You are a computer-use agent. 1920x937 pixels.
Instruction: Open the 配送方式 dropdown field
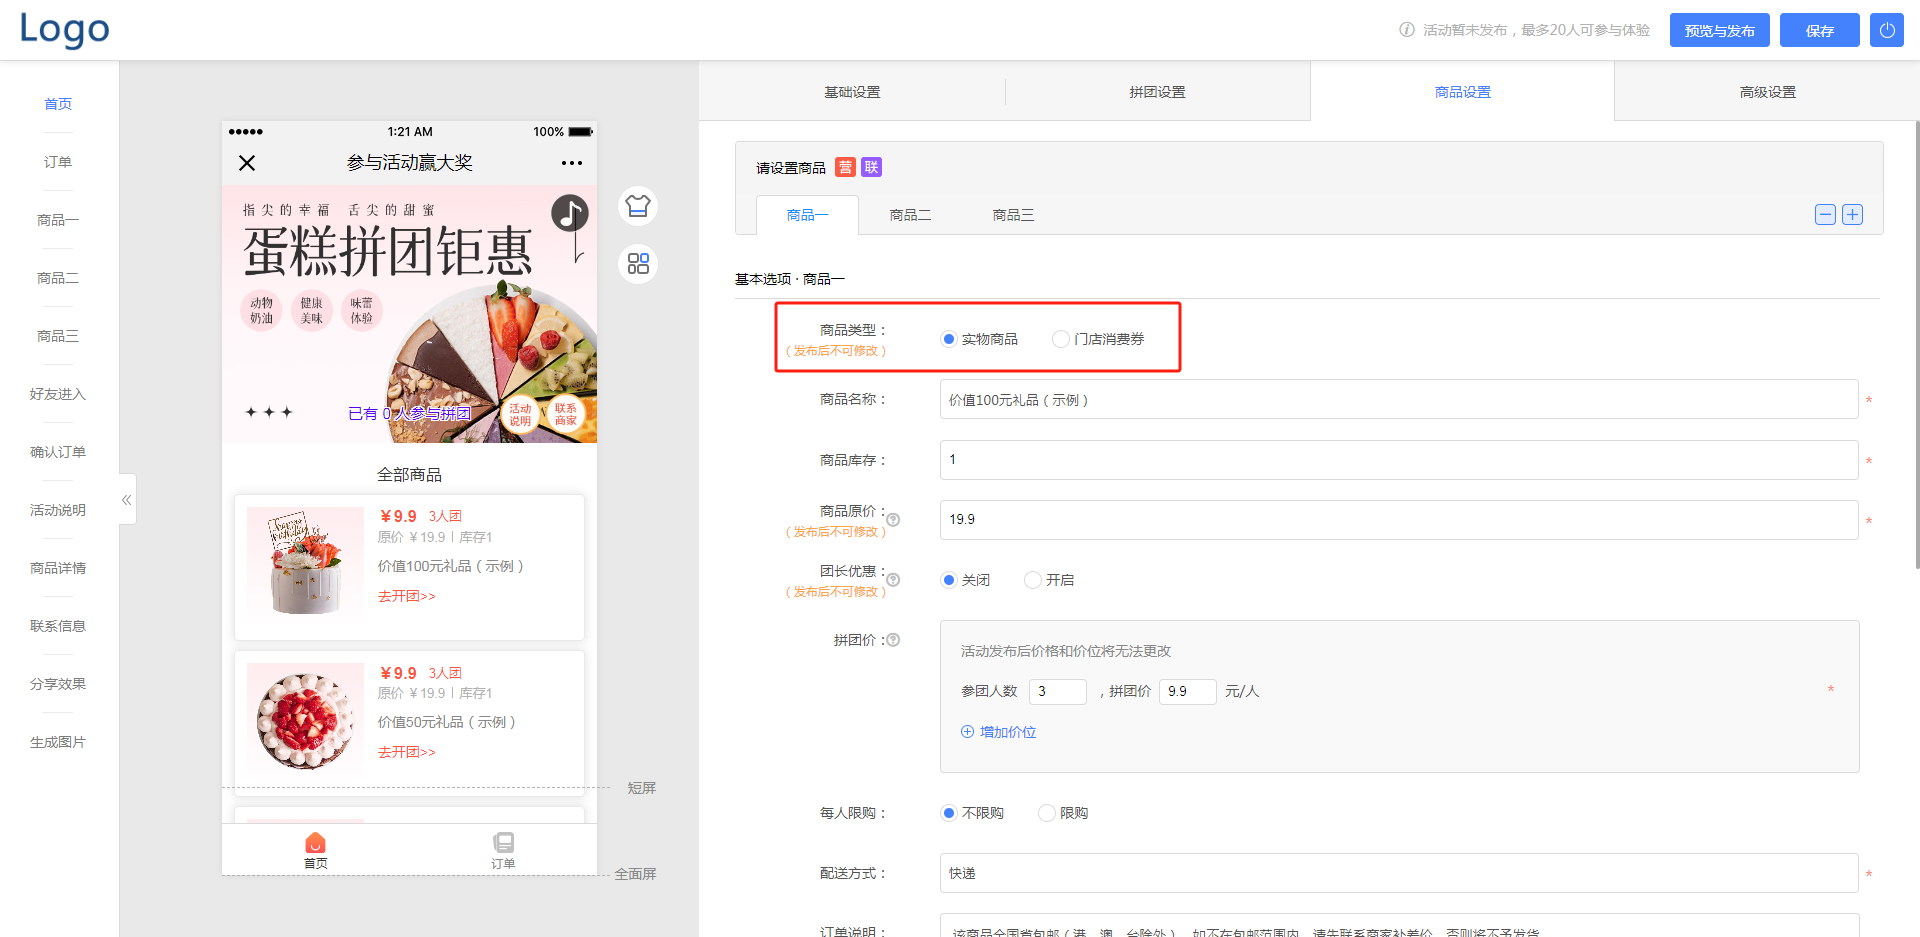(x=1399, y=873)
